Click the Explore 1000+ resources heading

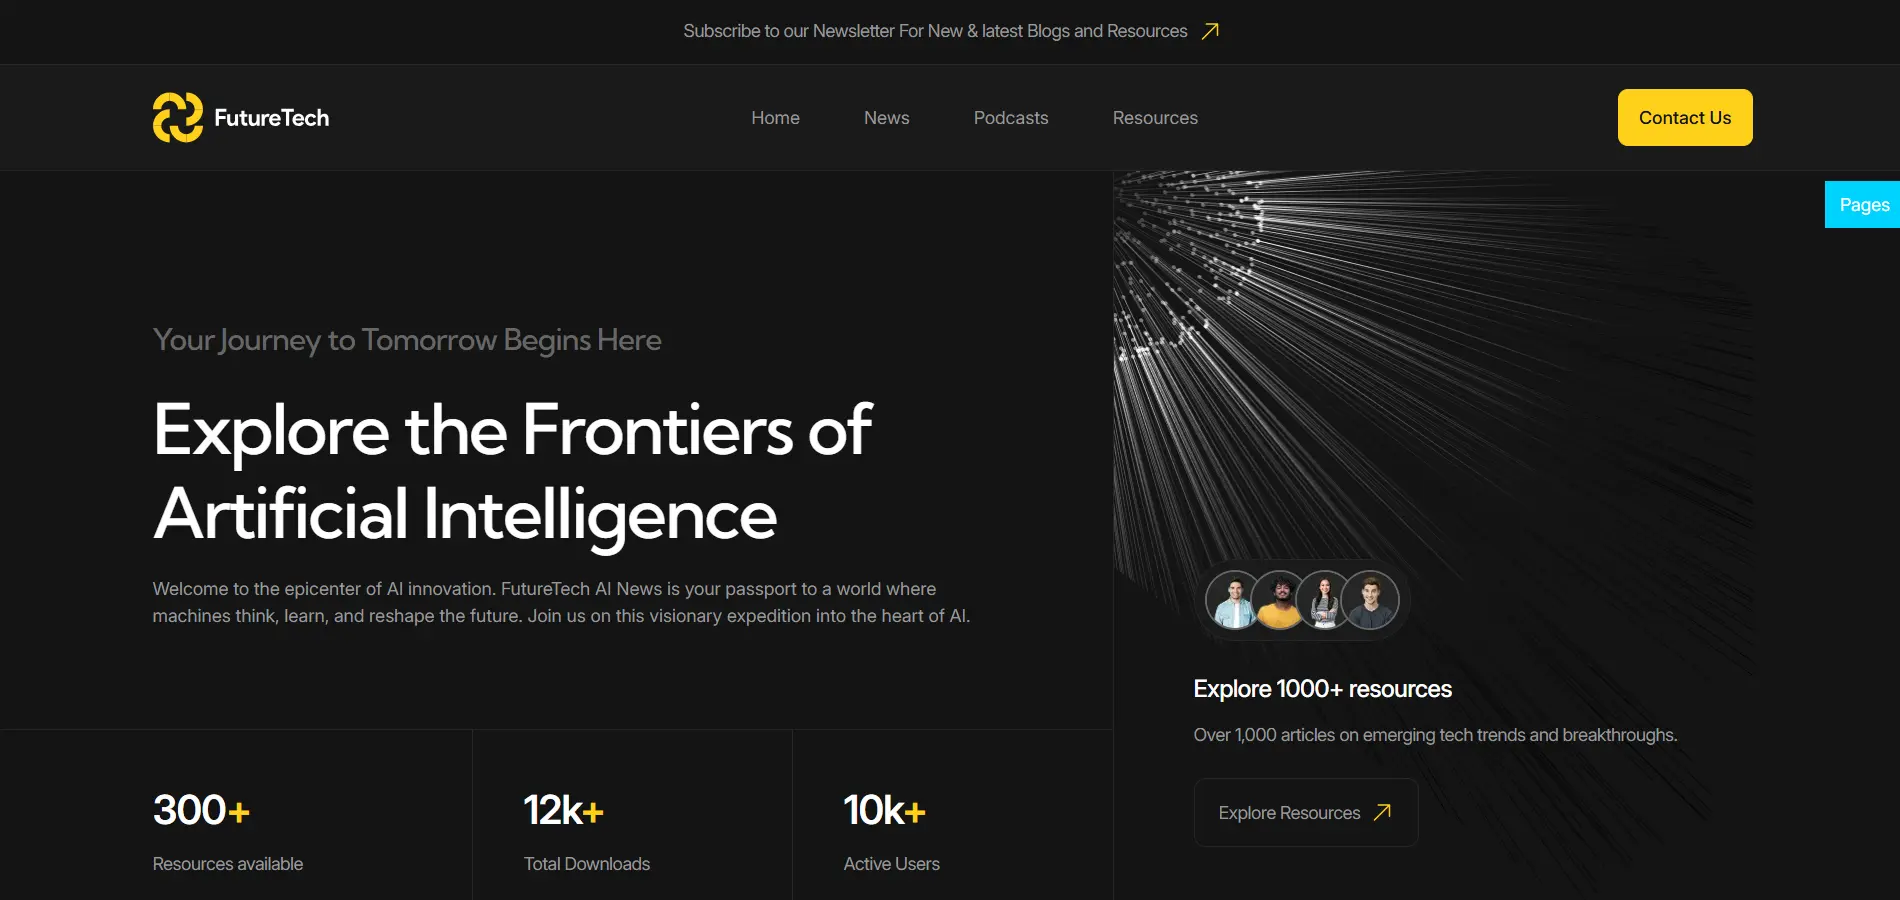coord(1322,689)
